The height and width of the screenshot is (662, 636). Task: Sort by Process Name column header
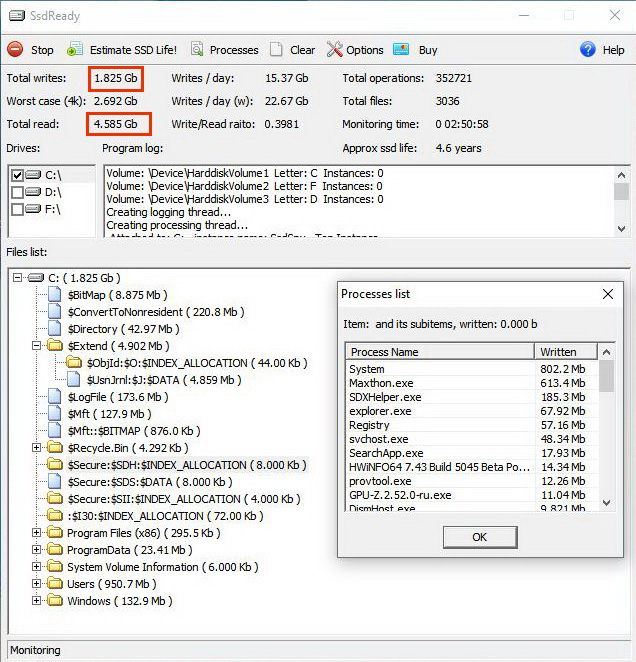[x=440, y=352]
